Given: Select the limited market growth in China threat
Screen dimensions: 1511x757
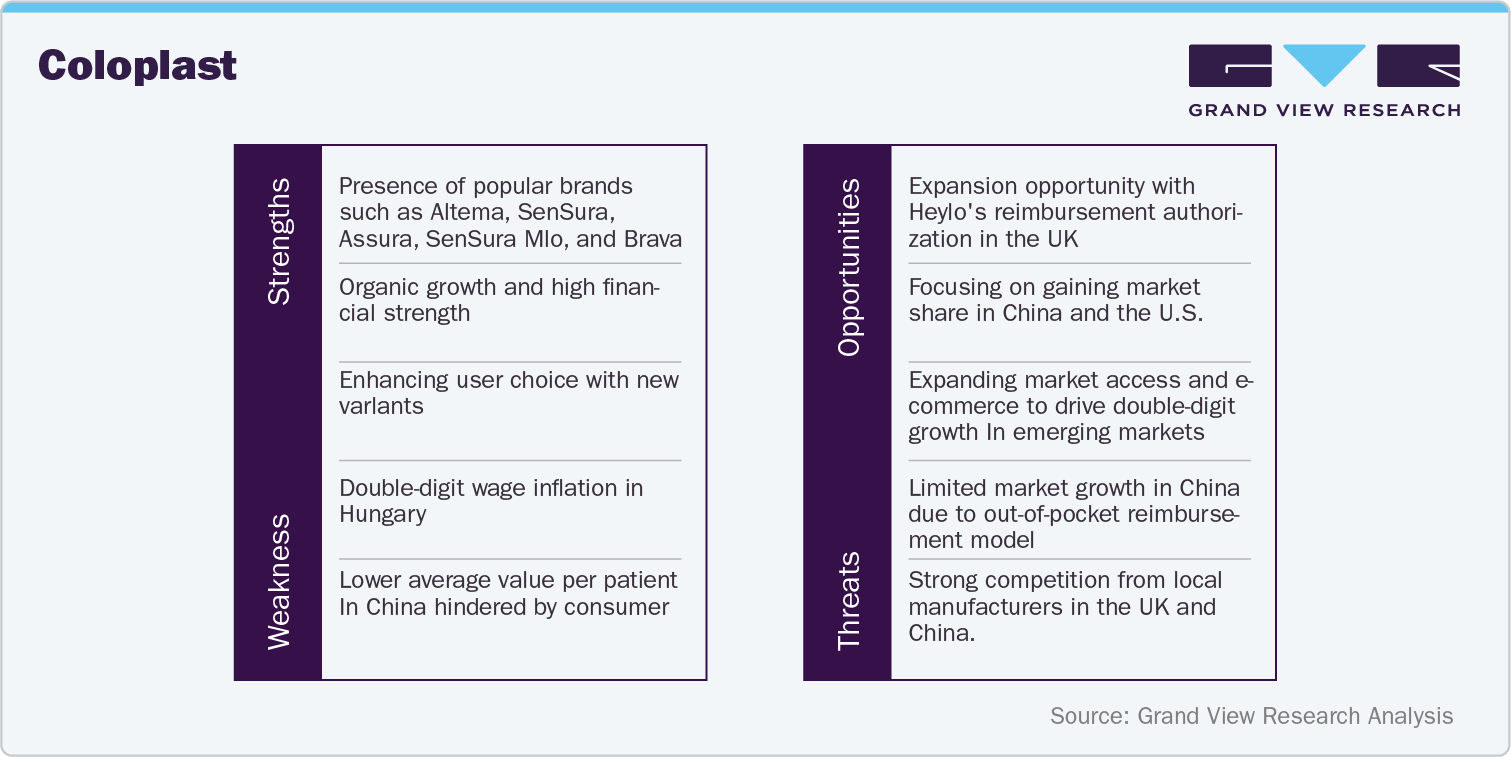Looking at the screenshot, I should click(x=1074, y=514).
